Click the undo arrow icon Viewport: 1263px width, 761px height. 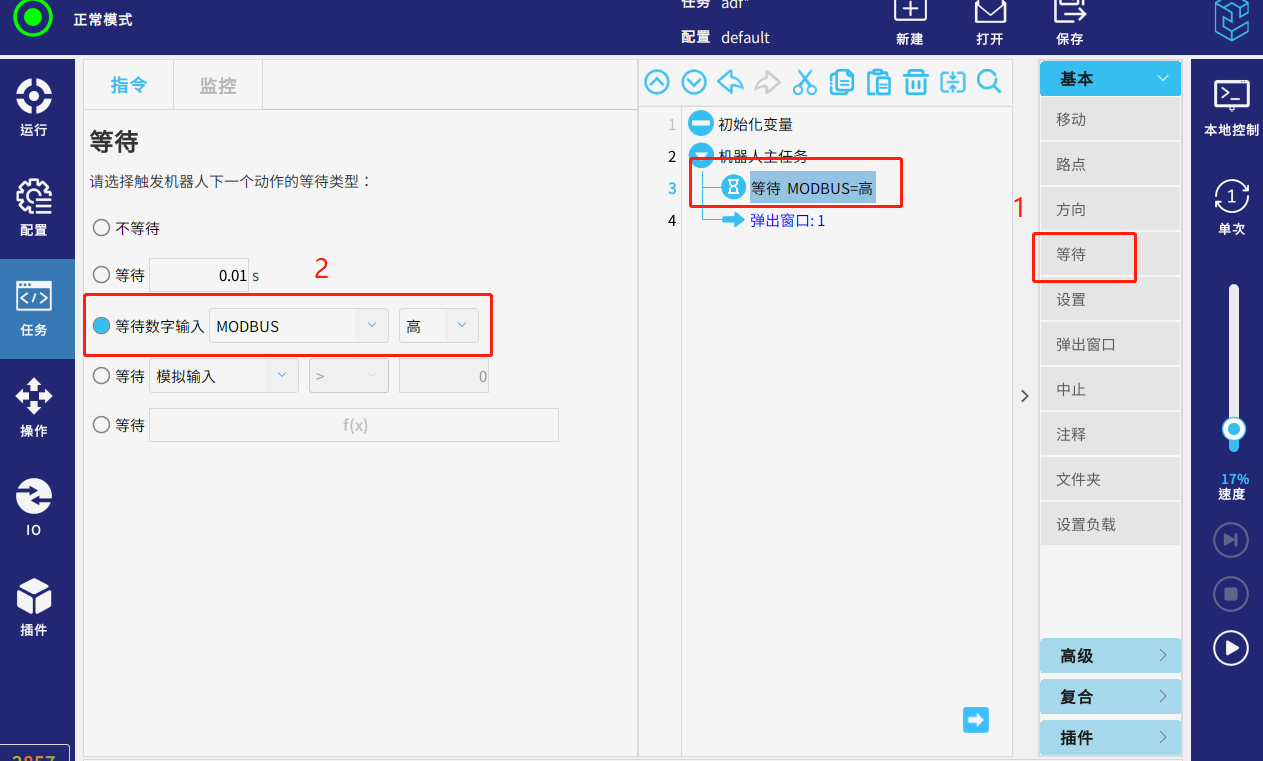tap(730, 82)
